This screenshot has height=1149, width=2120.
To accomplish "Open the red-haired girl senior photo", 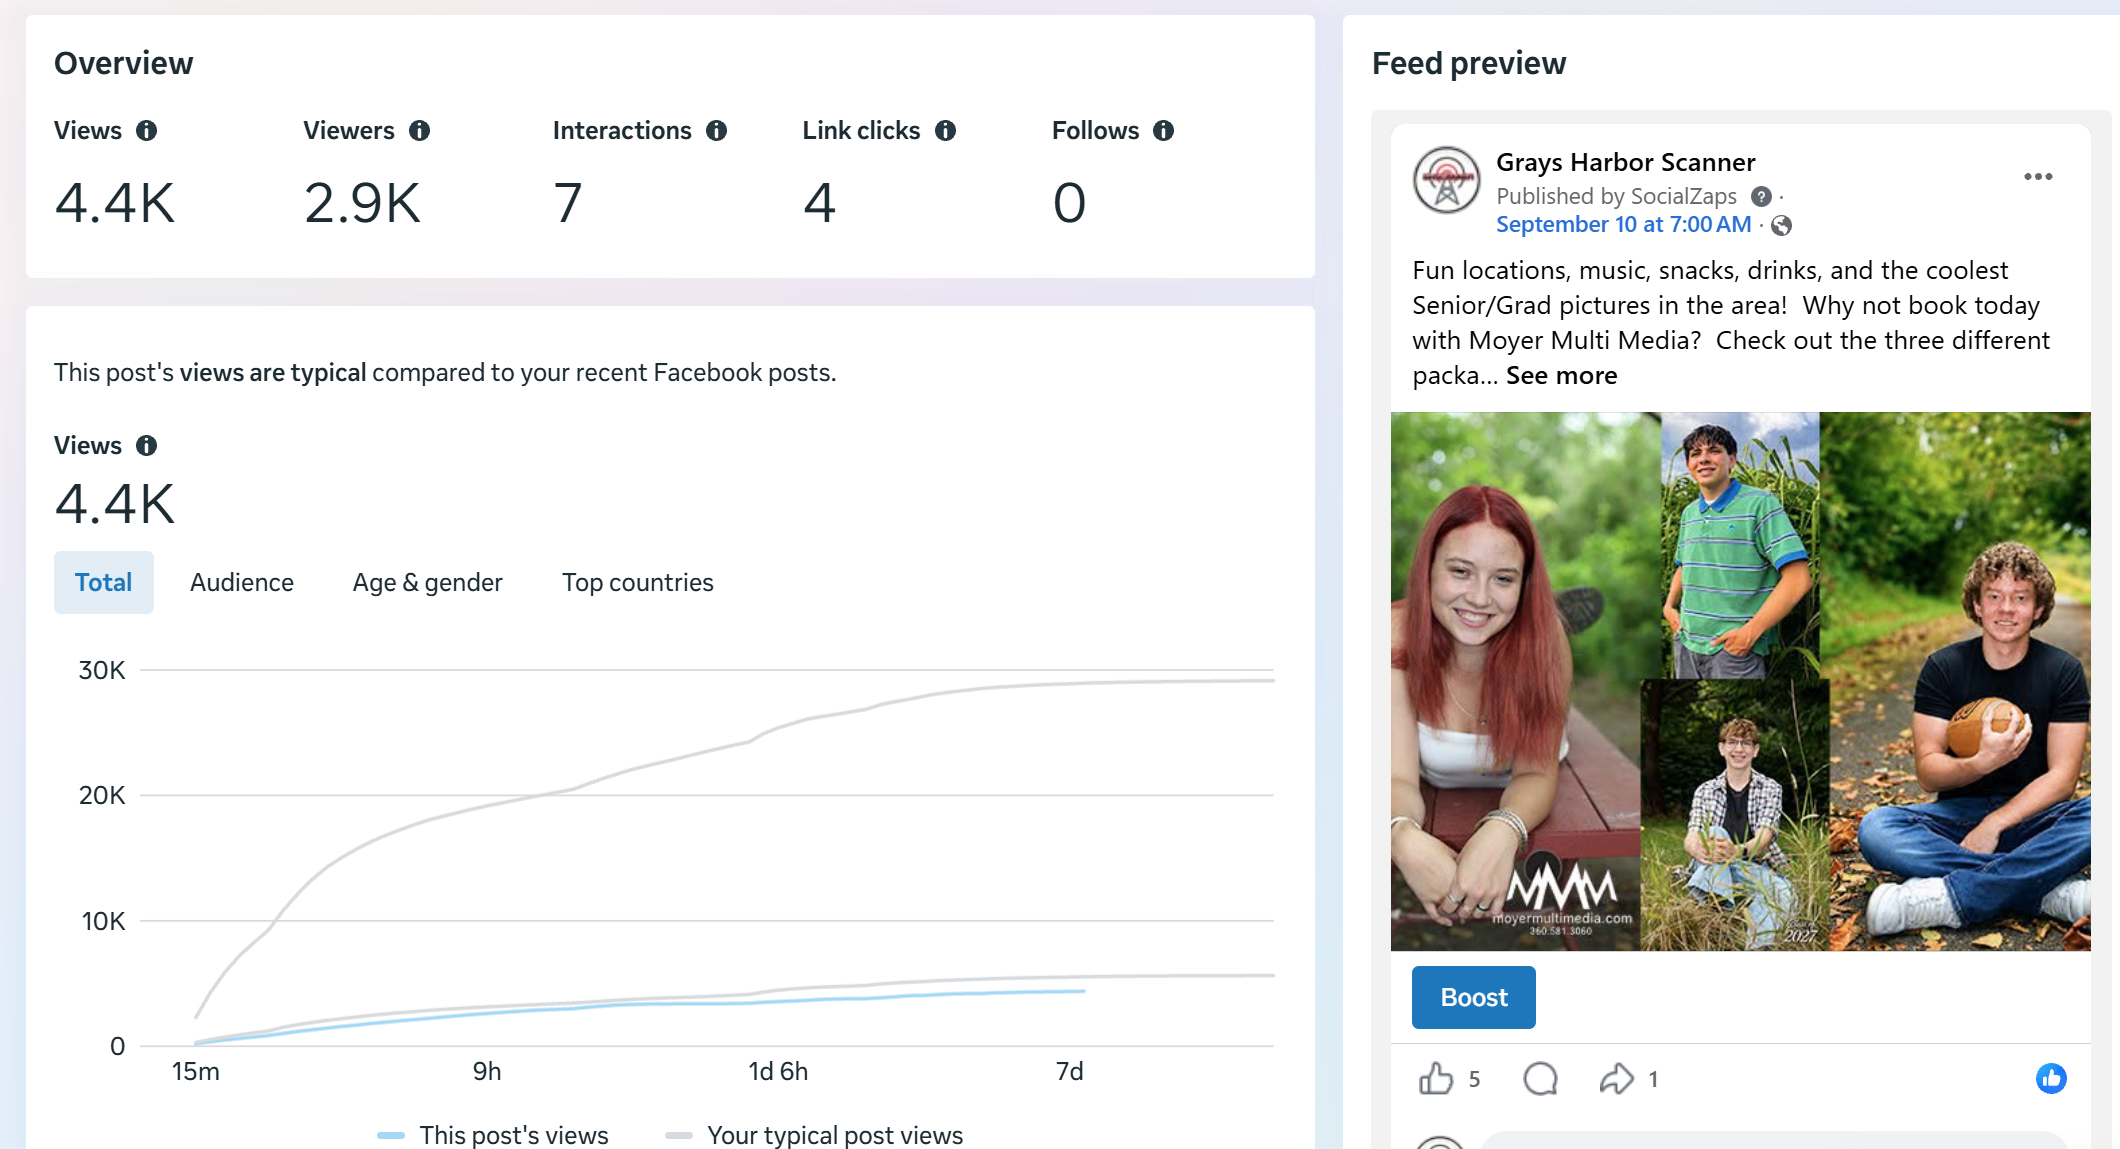I will click(1516, 681).
